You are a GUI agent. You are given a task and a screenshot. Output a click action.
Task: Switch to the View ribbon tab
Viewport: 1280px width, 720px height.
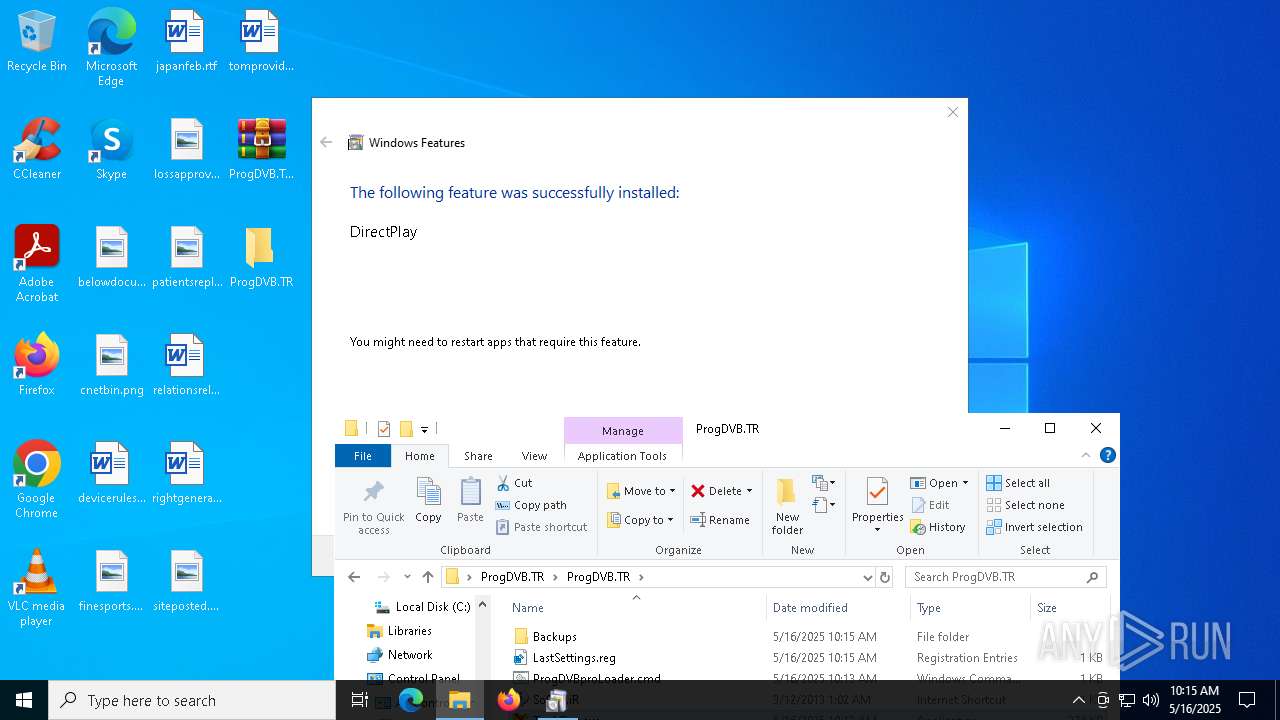tap(534, 455)
